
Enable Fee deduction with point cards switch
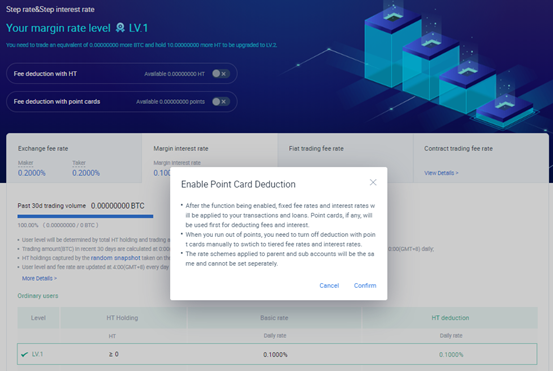(x=220, y=102)
